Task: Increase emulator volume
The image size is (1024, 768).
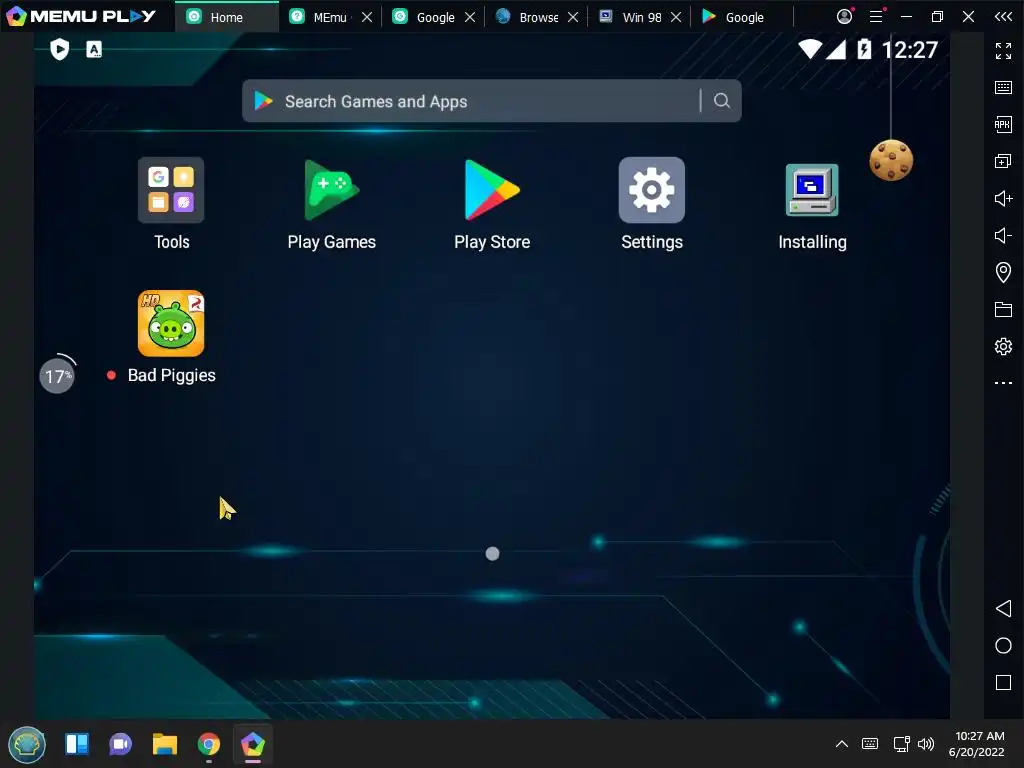Action: (1003, 198)
